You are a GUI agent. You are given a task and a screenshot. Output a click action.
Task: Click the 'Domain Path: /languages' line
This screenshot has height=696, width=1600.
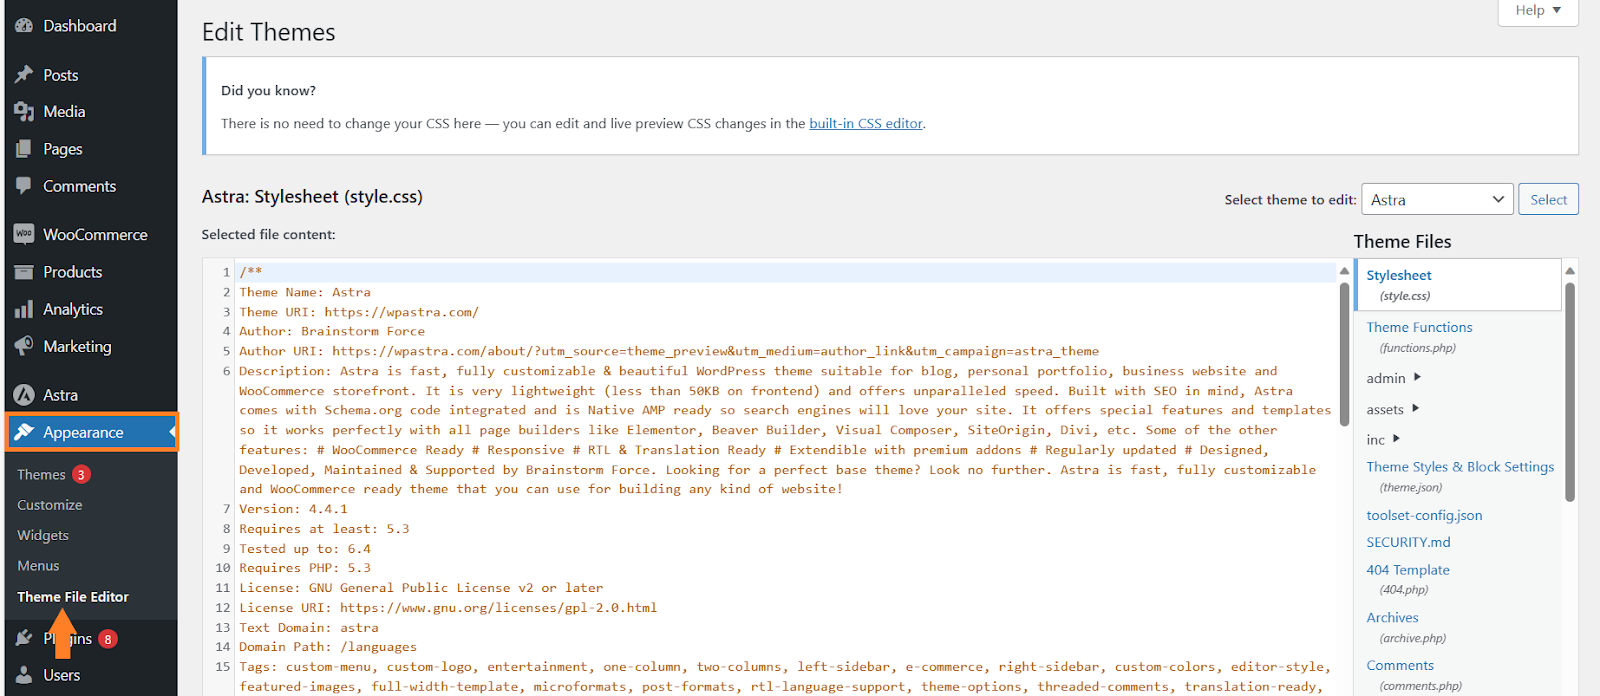click(x=328, y=647)
